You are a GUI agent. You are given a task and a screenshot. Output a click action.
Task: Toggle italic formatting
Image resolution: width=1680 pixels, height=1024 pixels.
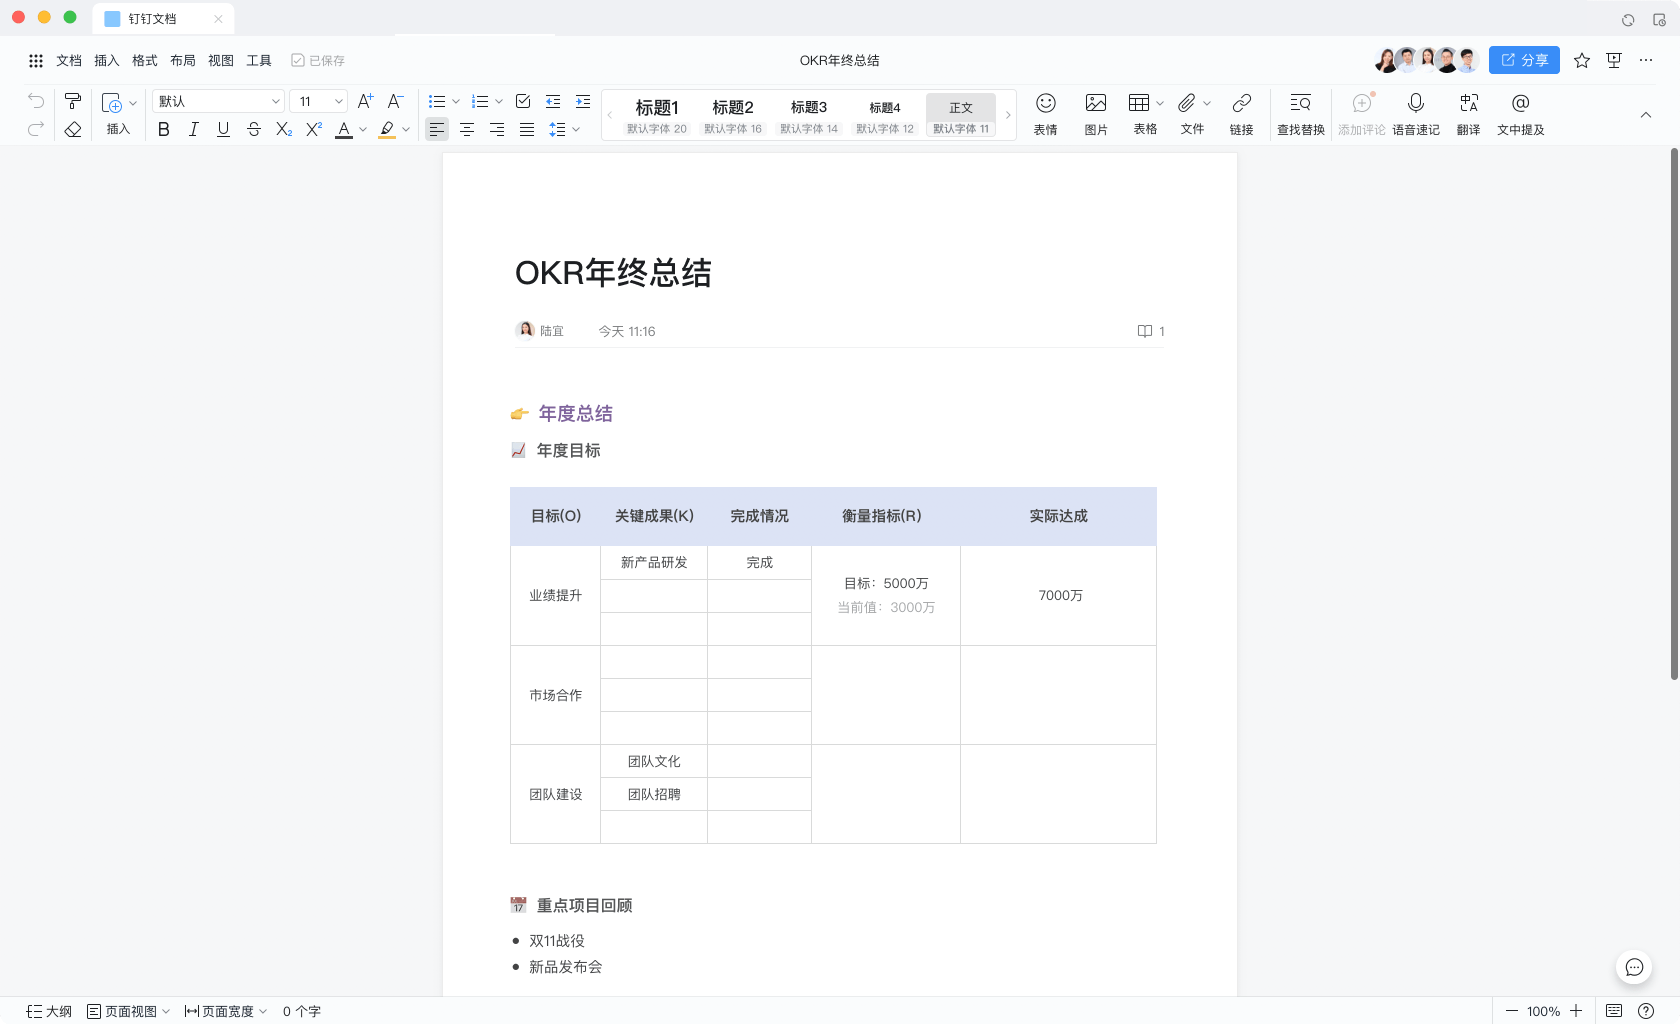[x=194, y=129]
